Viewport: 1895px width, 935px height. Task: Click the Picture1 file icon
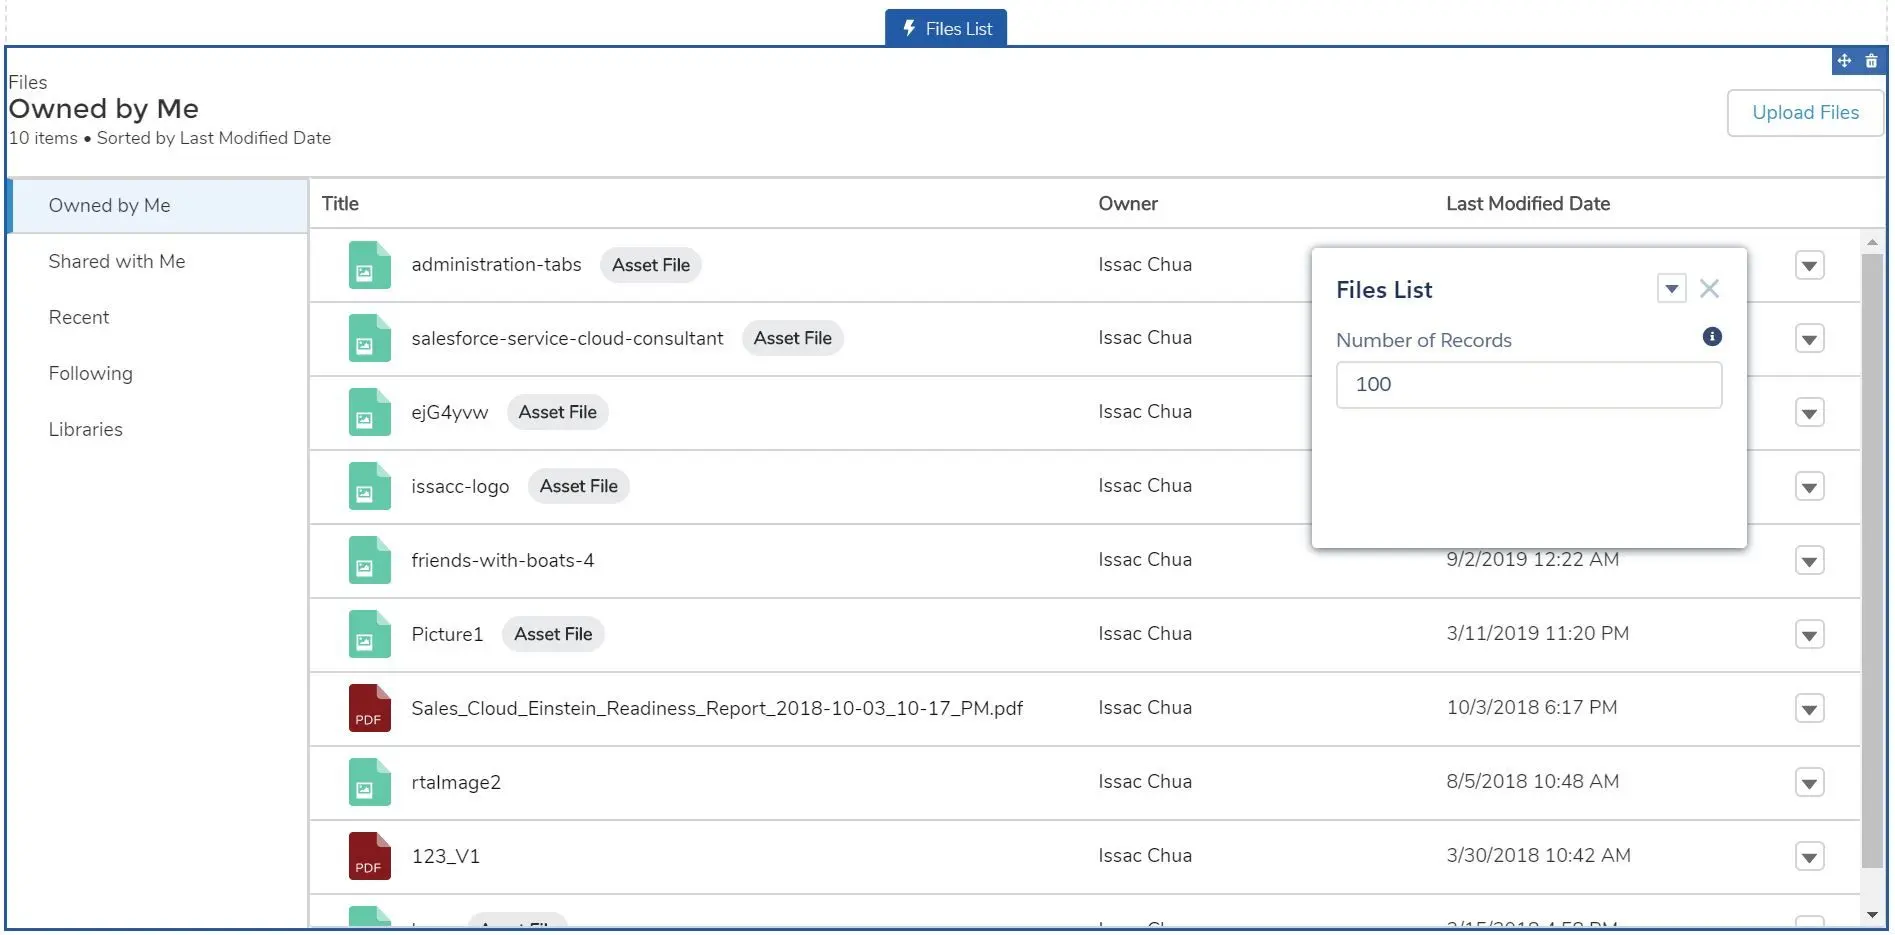pyautogui.click(x=369, y=634)
